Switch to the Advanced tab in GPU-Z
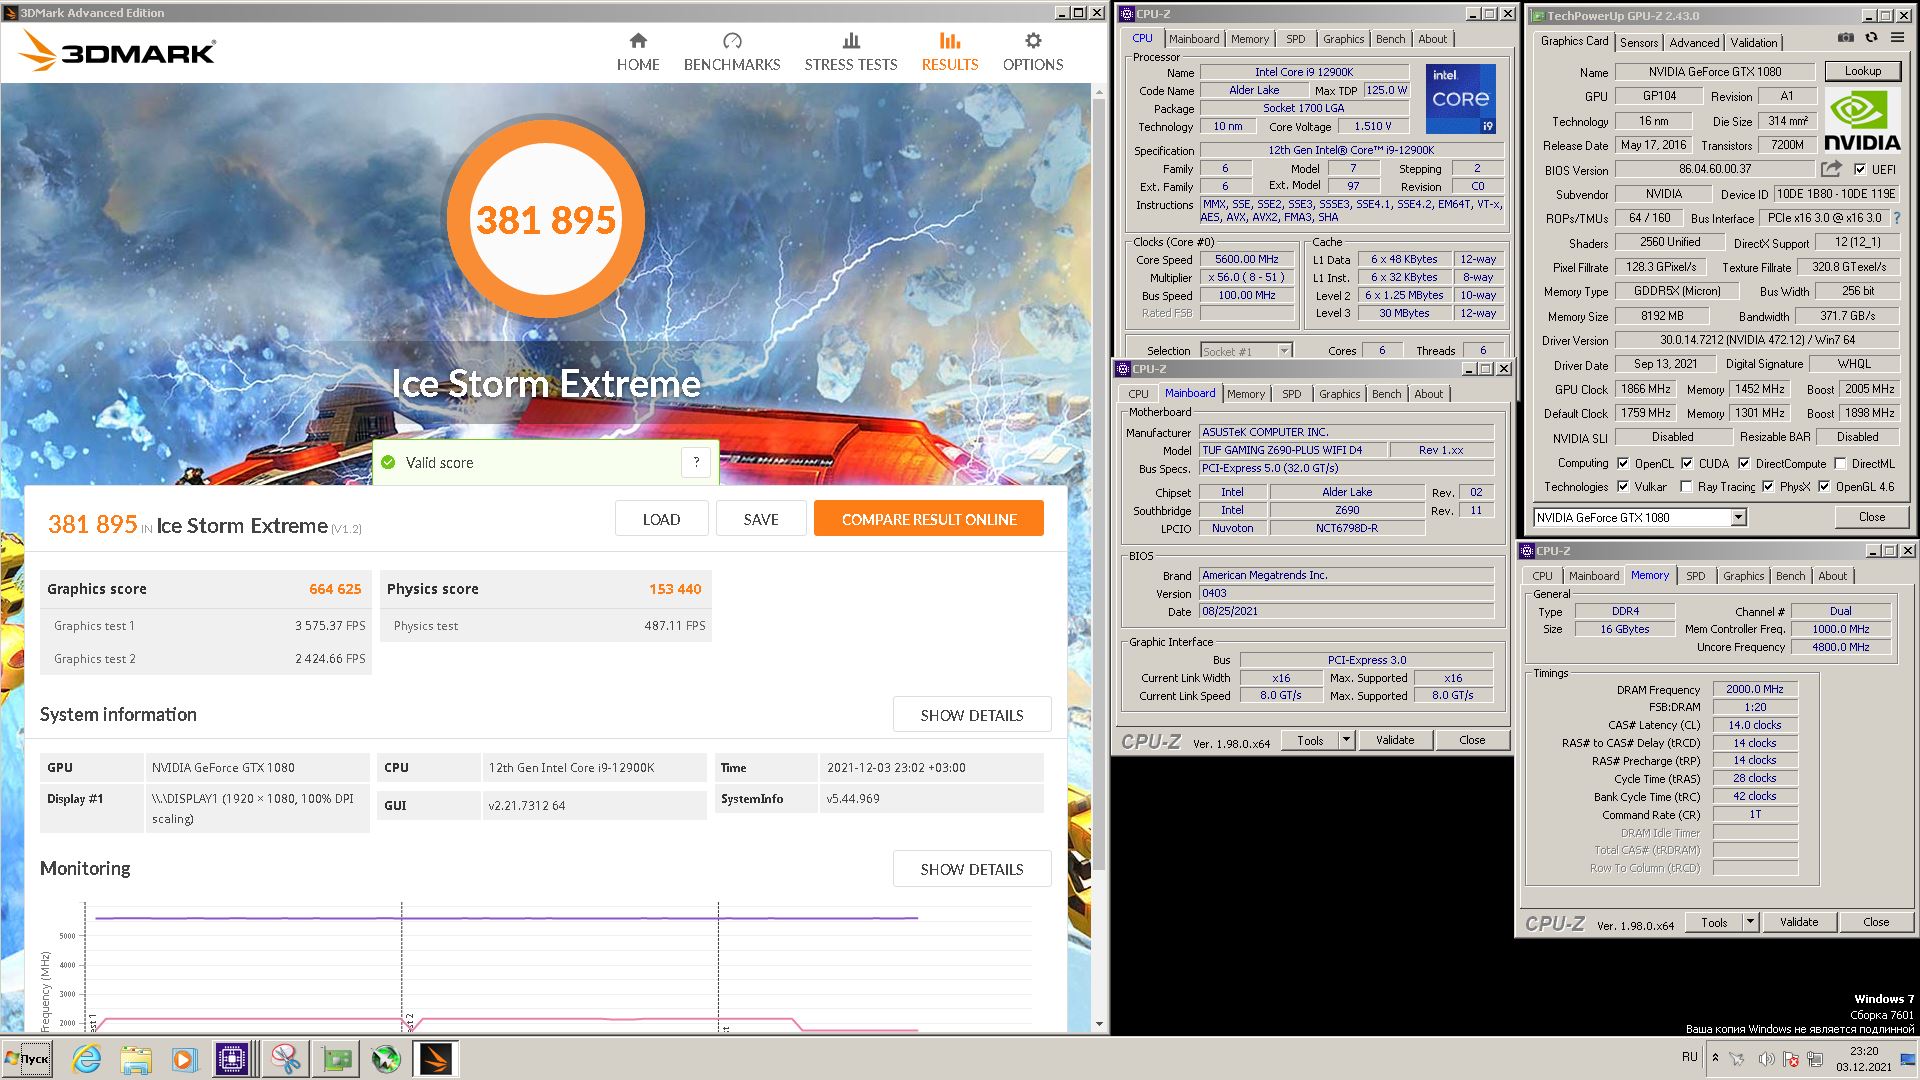Viewport: 1920px width, 1080px height. tap(1694, 42)
